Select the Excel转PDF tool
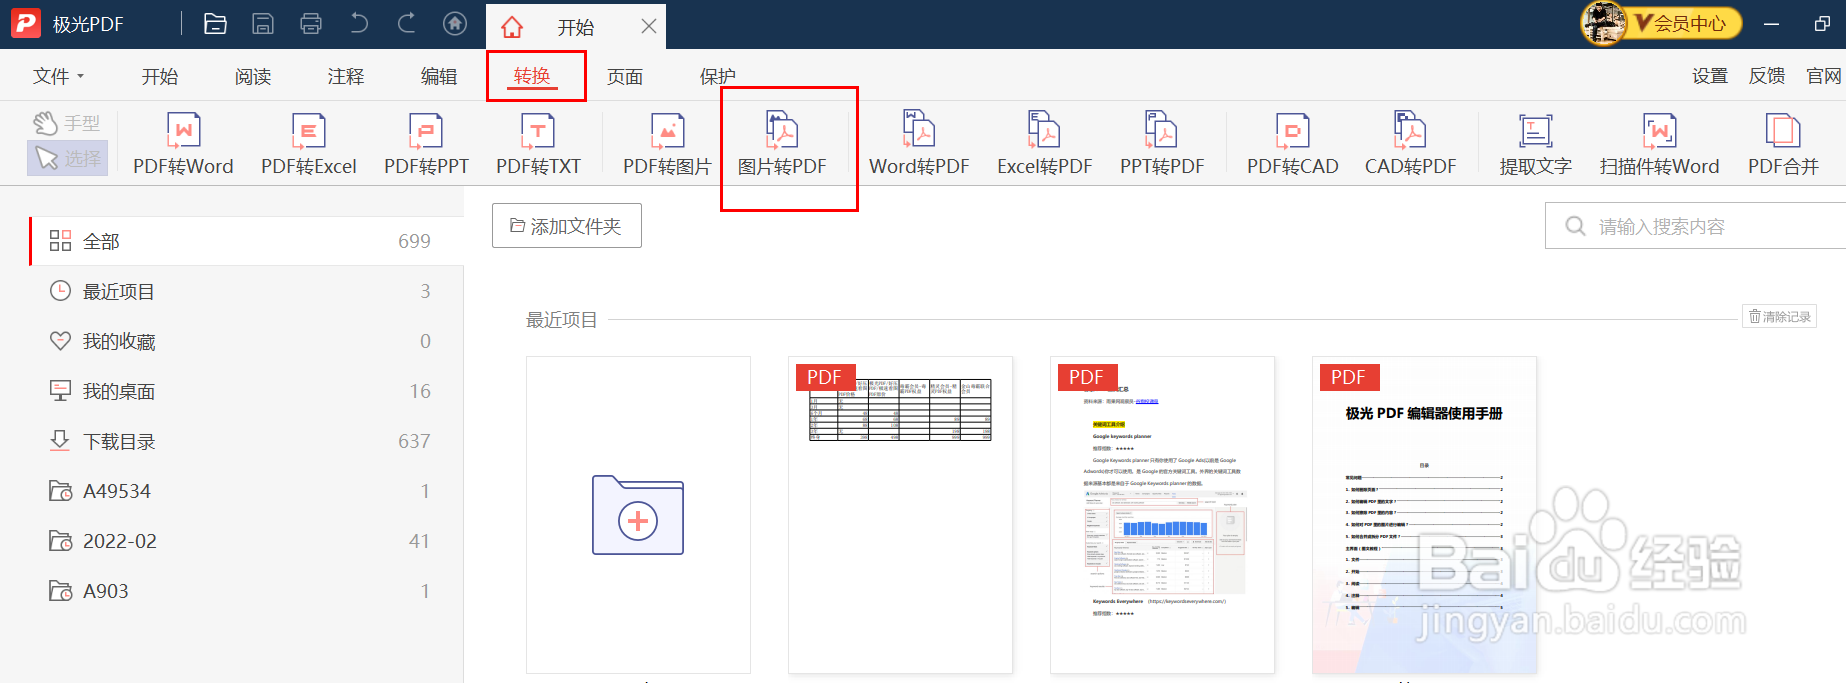The image size is (1846, 683). (x=1044, y=144)
